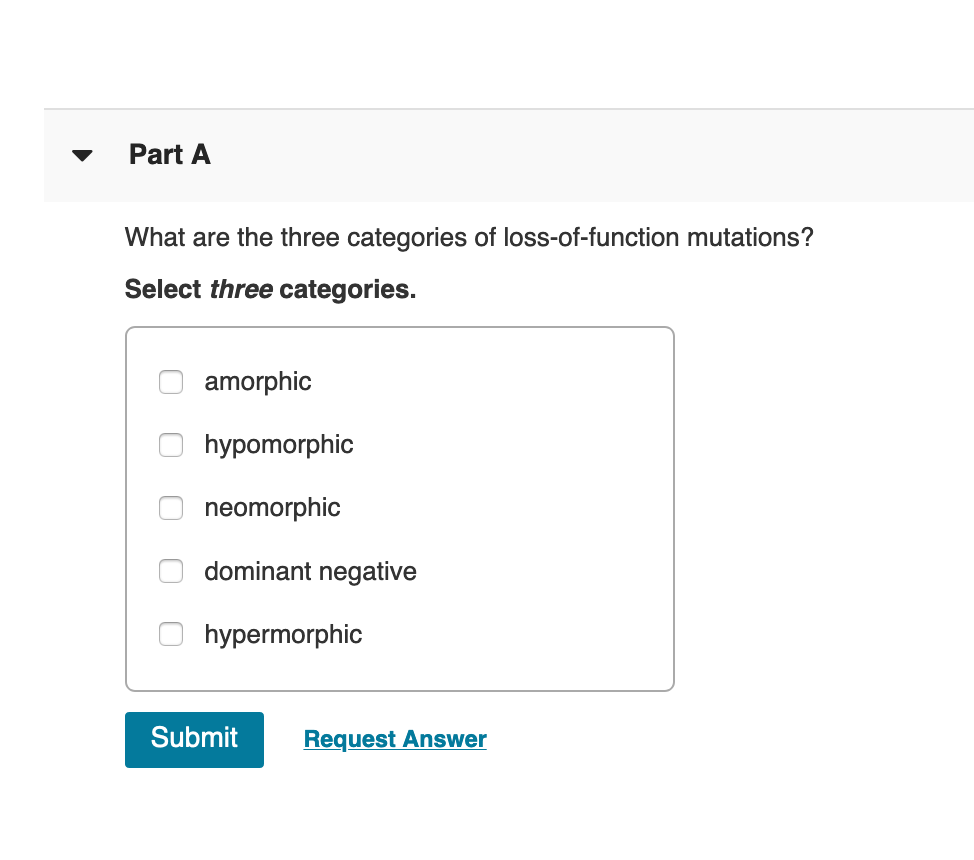Toggle the amorphic answer off
Image resolution: width=974 pixels, height=860 pixels.
click(x=170, y=382)
